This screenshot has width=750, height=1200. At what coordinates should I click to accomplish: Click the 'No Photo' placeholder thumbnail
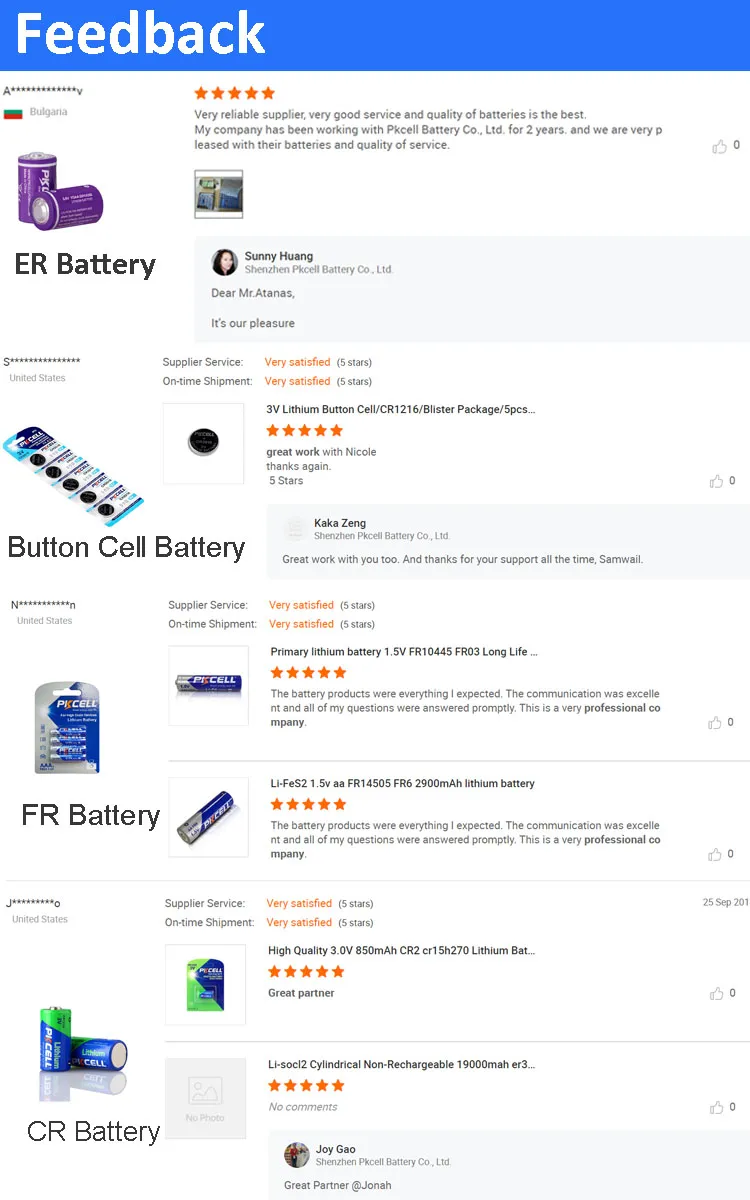tap(205, 1098)
